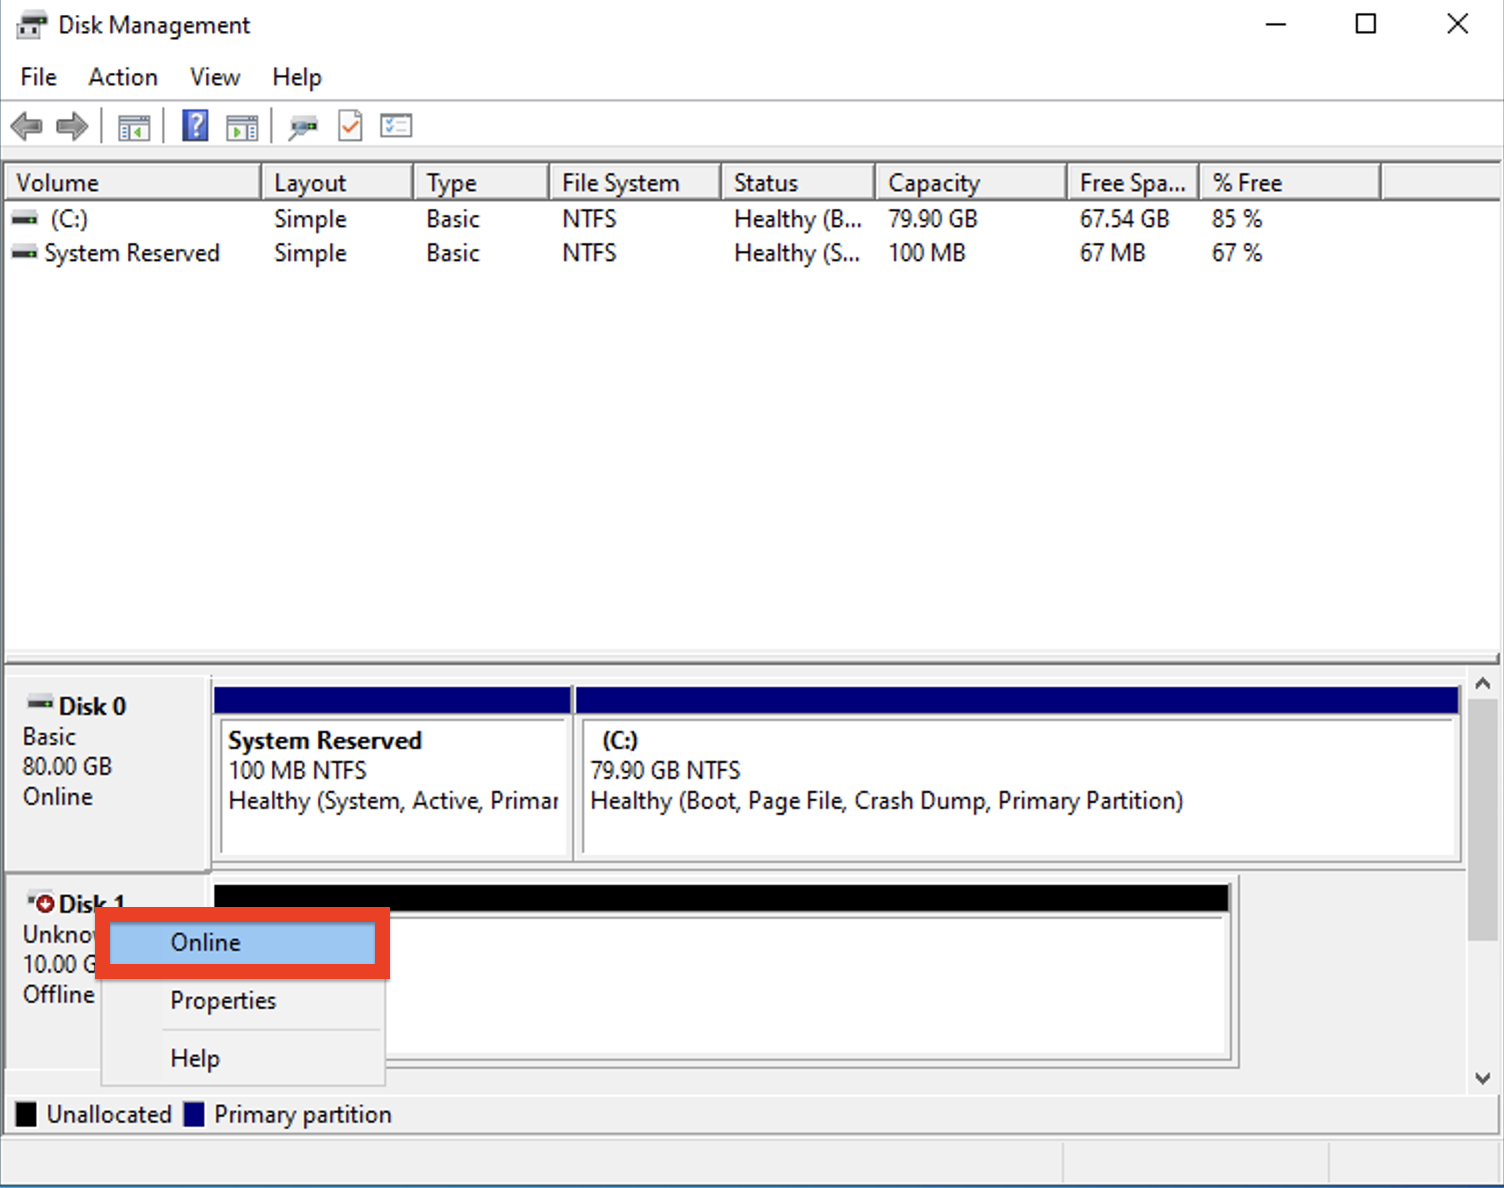Close the Disk Management window
This screenshot has width=1504, height=1188.
point(1457,24)
